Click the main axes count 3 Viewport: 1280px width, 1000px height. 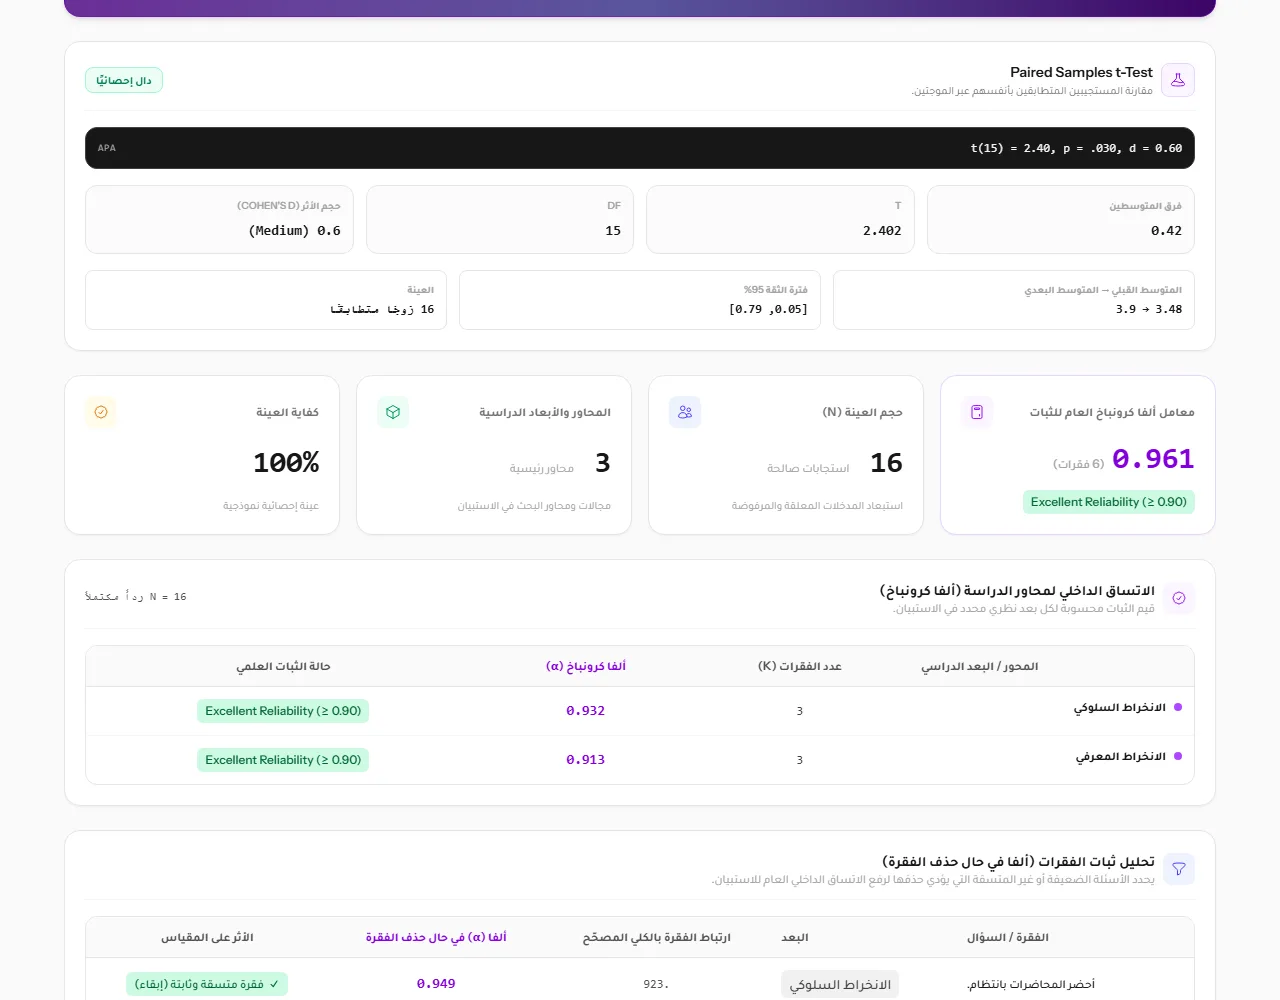[603, 463]
